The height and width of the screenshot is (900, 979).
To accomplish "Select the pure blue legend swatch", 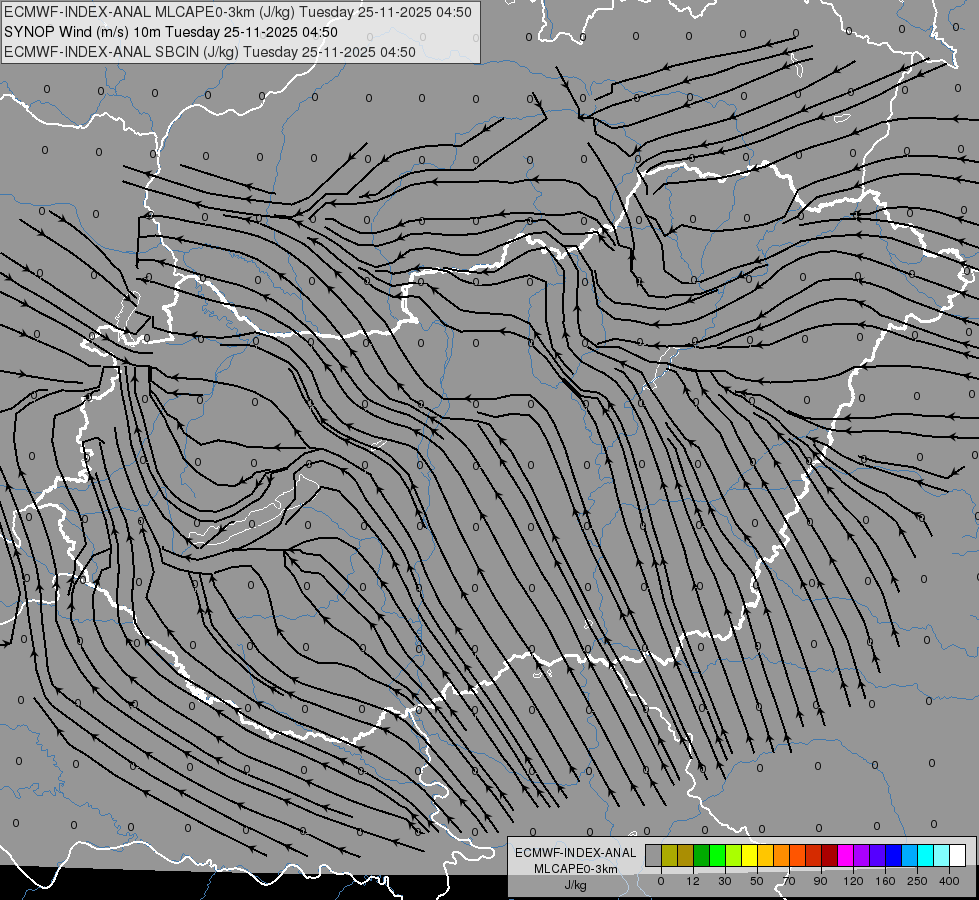I will point(894,855).
